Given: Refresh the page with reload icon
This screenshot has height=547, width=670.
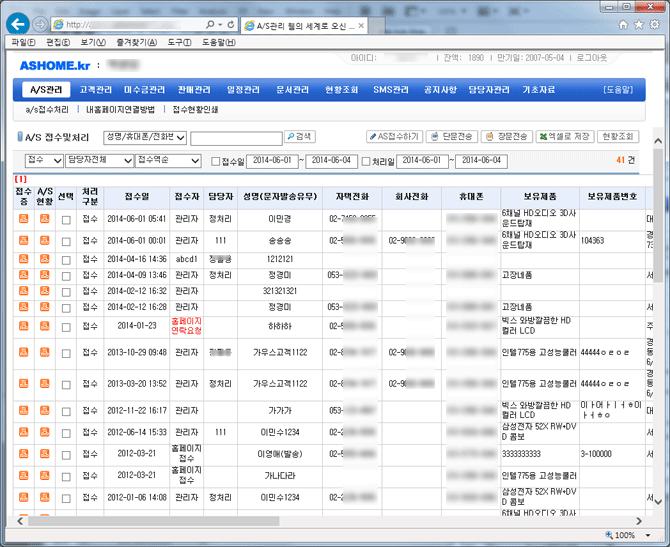Looking at the screenshot, I should pos(231,25).
